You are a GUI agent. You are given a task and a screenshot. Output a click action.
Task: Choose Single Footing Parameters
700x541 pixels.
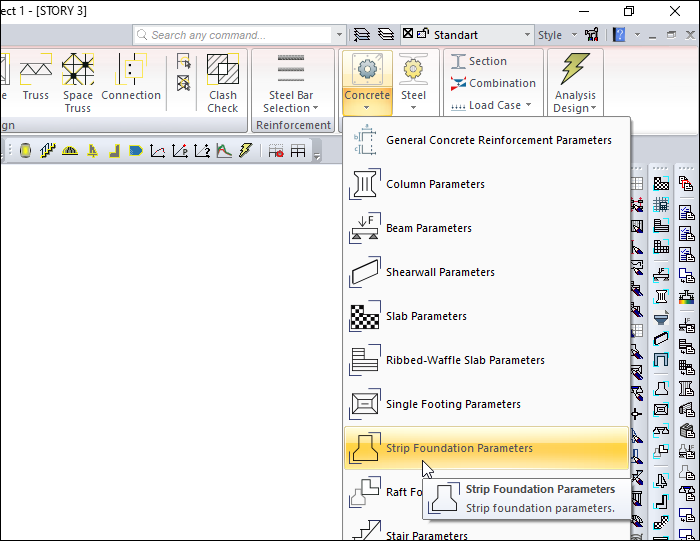[453, 404]
